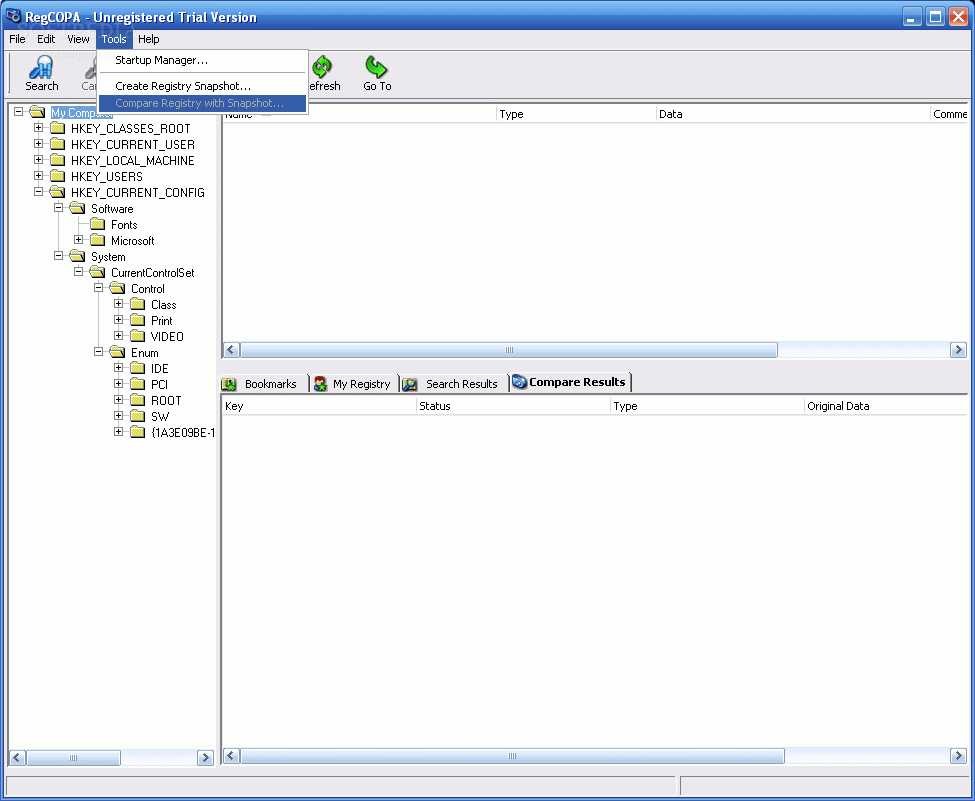Click the System open folder icon

tap(78, 257)
